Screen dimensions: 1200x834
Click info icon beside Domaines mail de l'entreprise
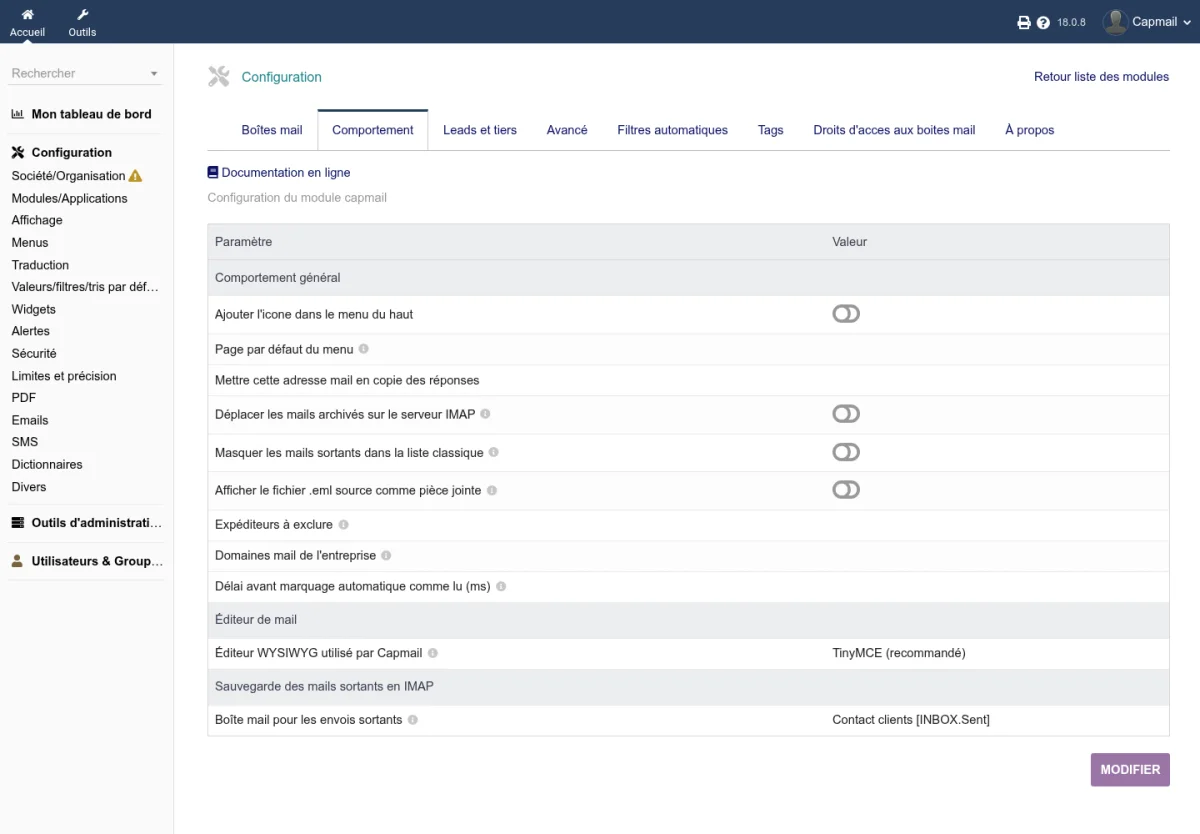pos(386,555)
